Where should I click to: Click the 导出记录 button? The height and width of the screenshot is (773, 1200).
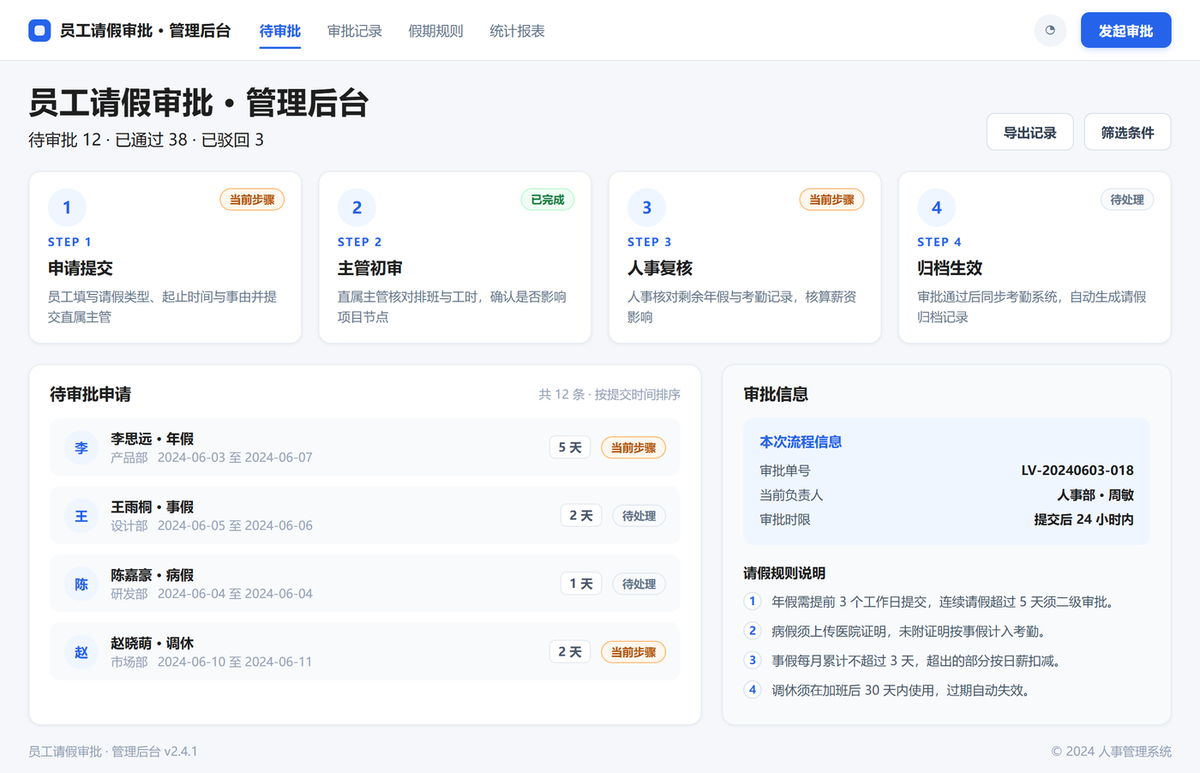(1030, 132)
